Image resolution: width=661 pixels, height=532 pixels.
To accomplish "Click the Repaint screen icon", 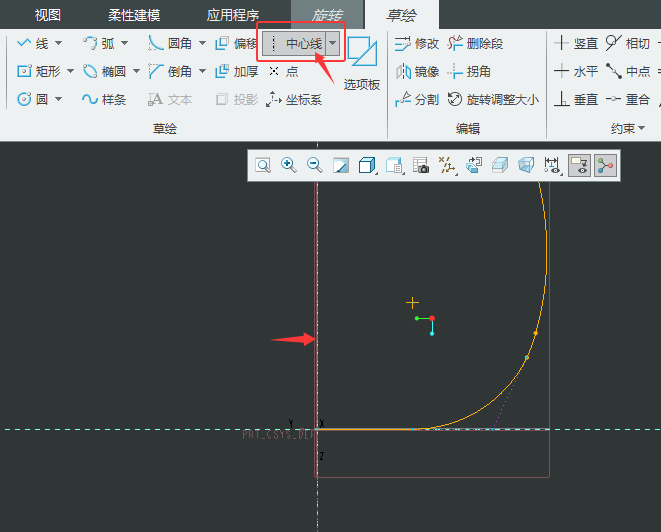I will tap(341, 165).
